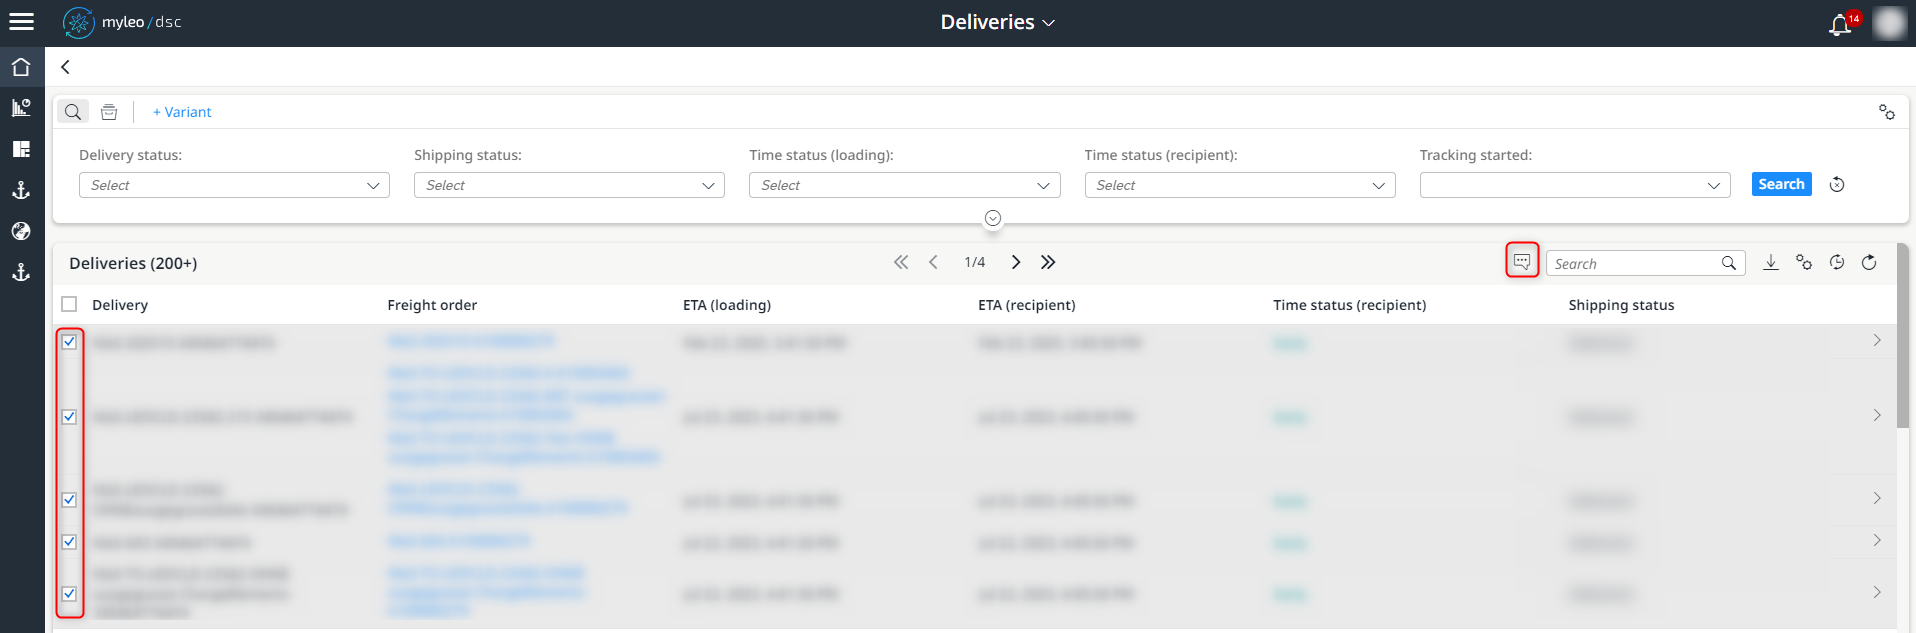Toggle the filter search magnifier icon
Image resolution: width=1916 pixels, height=633 pixels.
[73, 112]
